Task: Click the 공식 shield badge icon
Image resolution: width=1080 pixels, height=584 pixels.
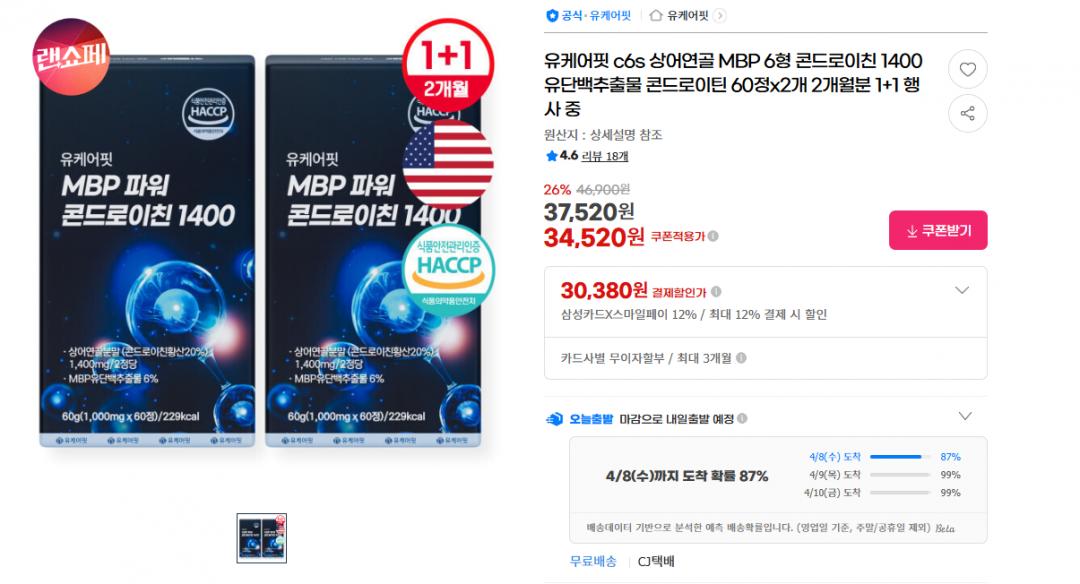Action: point(552,15)
